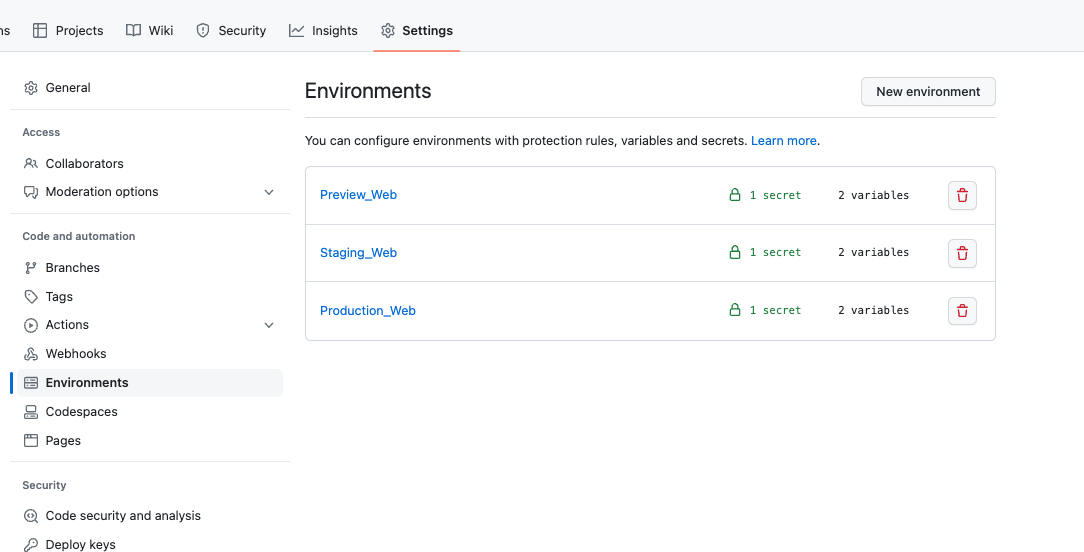
Task: Click the Insights graph icon in top nav
Action: coord(297,30)
